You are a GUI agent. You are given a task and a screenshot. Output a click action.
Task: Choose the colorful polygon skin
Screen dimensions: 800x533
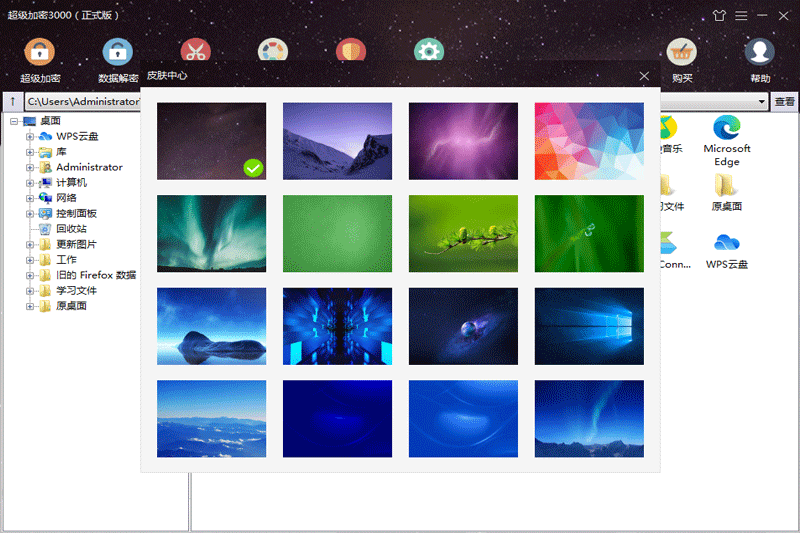pos(589,141)
